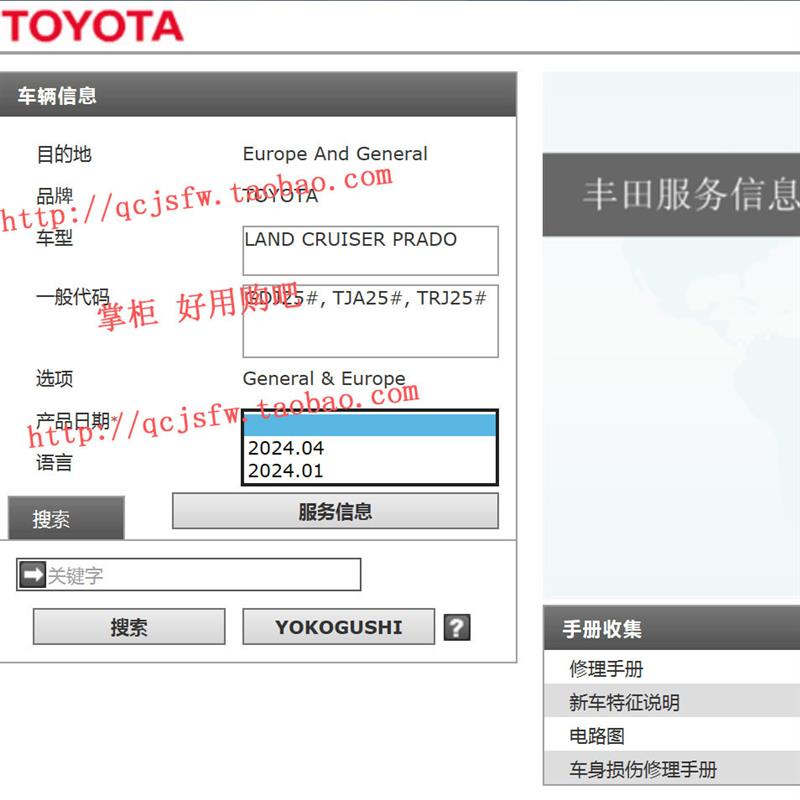800x800 pixels.
Task: Open the question mark help icon
Action: tap(457, 627)
